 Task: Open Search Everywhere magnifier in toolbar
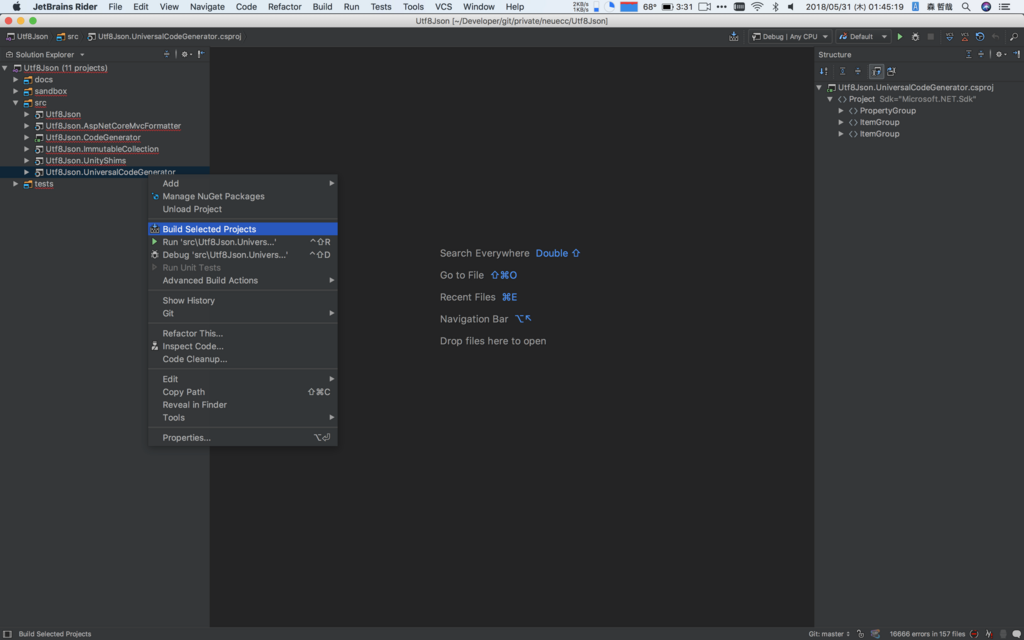pyautogui.click(x=1014, y=37)
